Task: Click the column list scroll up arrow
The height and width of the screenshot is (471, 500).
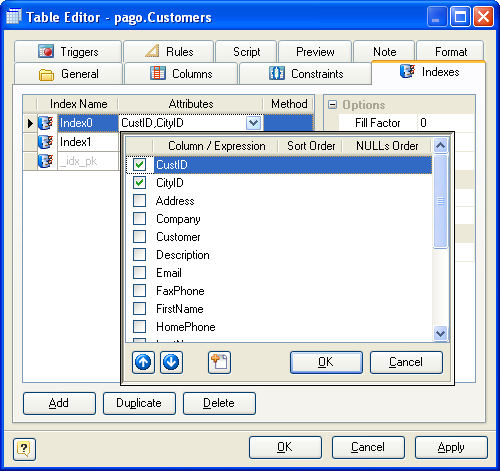Action: 440,145
